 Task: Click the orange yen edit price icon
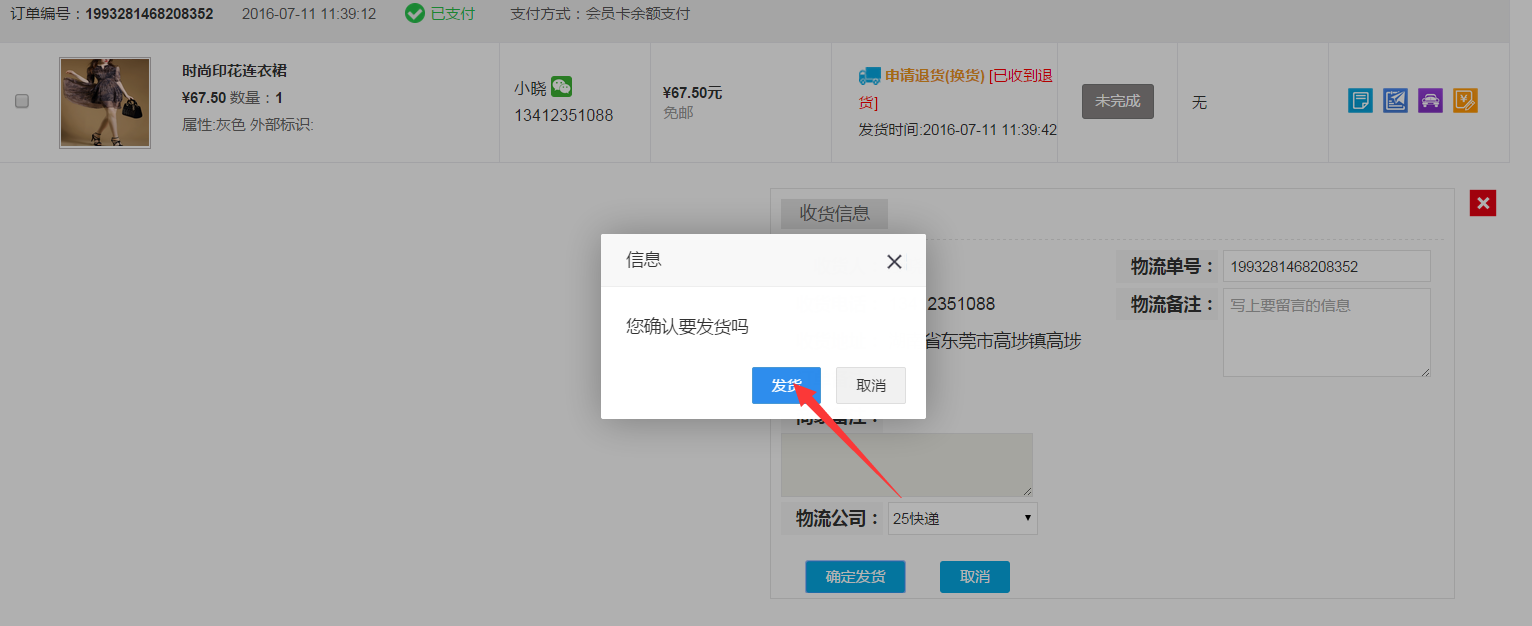pos(1465,101)
